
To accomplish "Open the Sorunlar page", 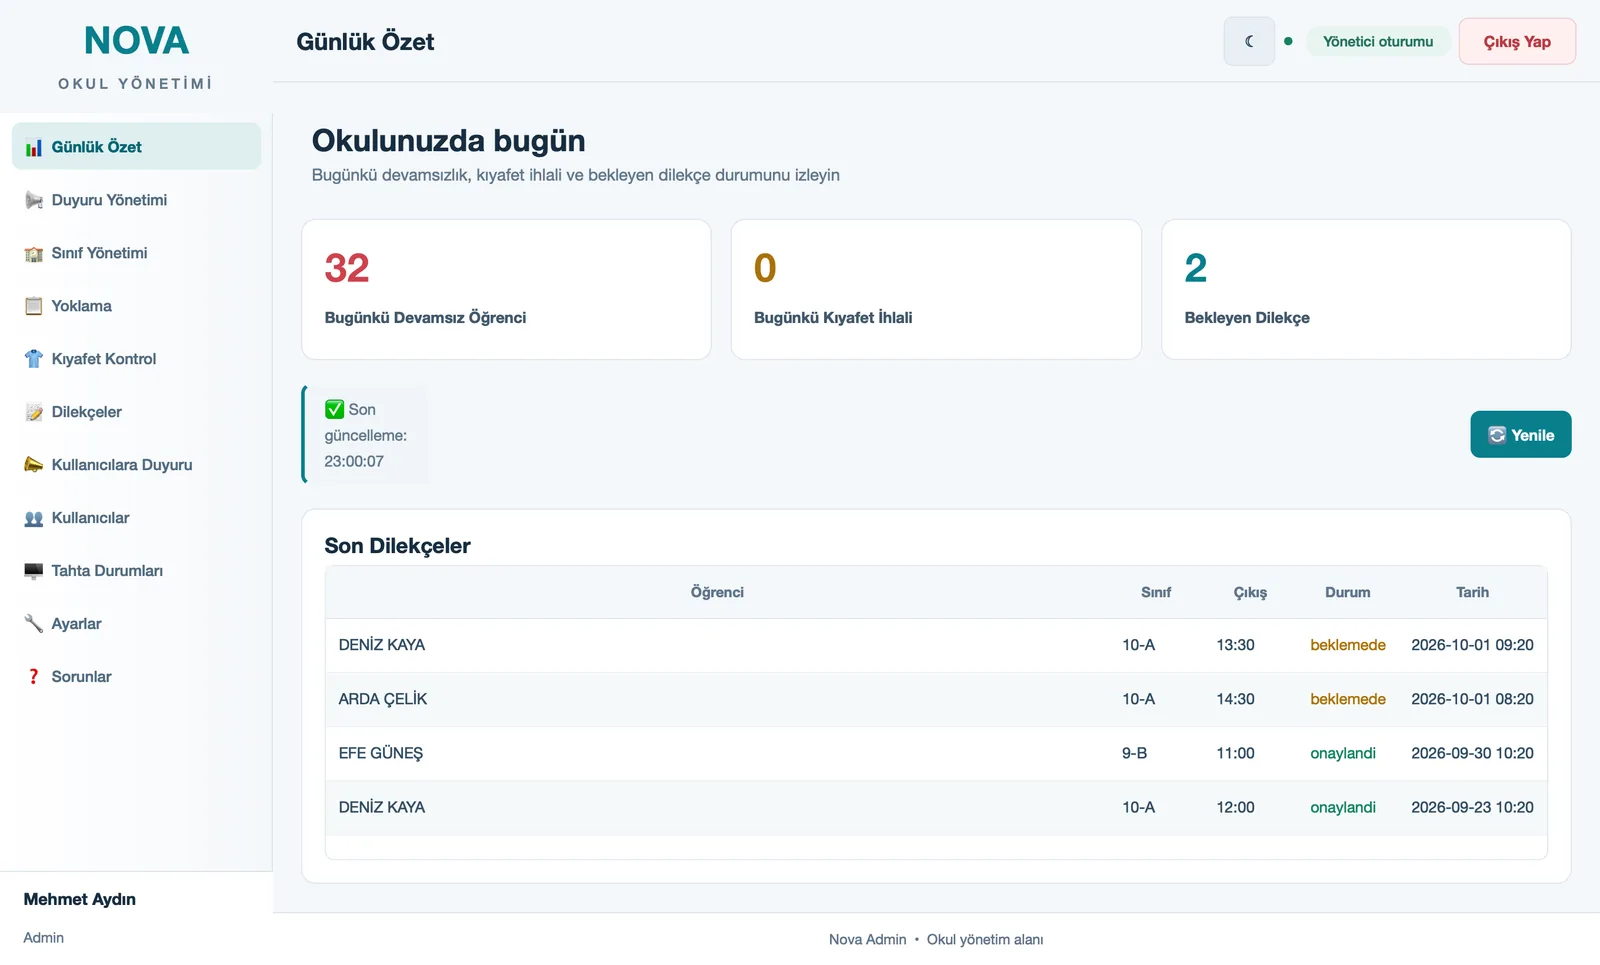I will tap(136, 677).
